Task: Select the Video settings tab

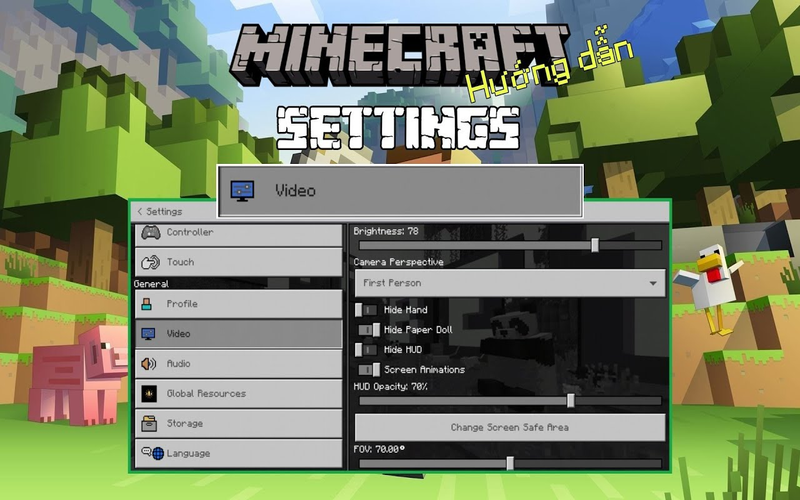Action: click(238, 334)
